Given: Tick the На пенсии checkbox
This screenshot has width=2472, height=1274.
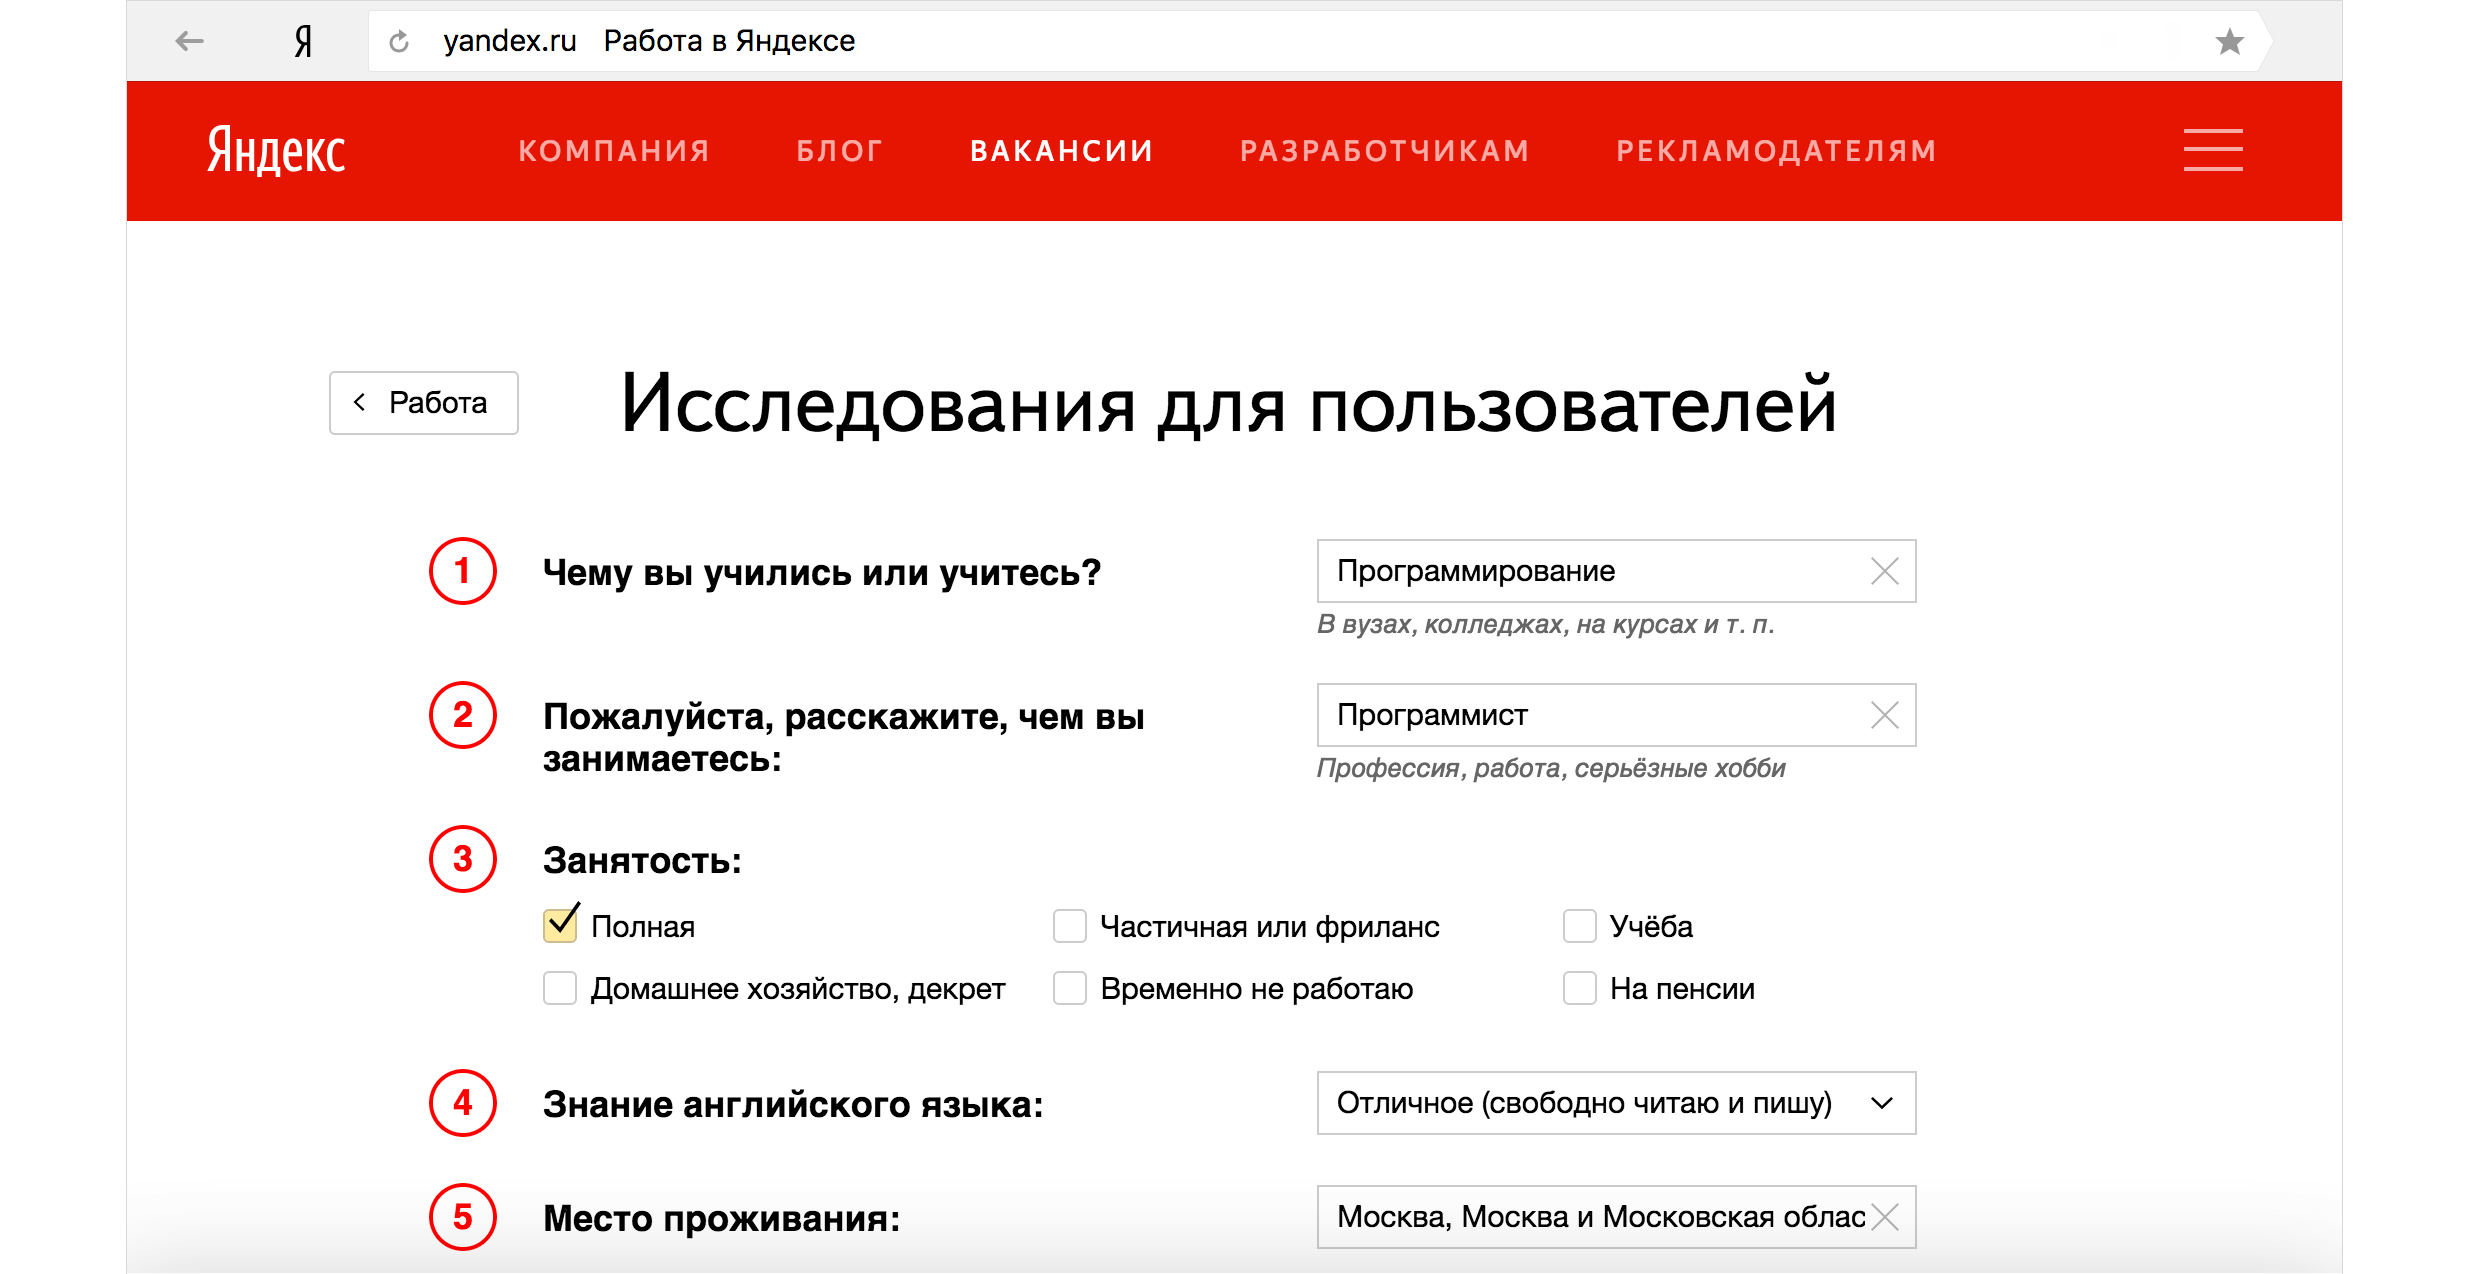Looking at the screenshot, I should coord(1579,989).
